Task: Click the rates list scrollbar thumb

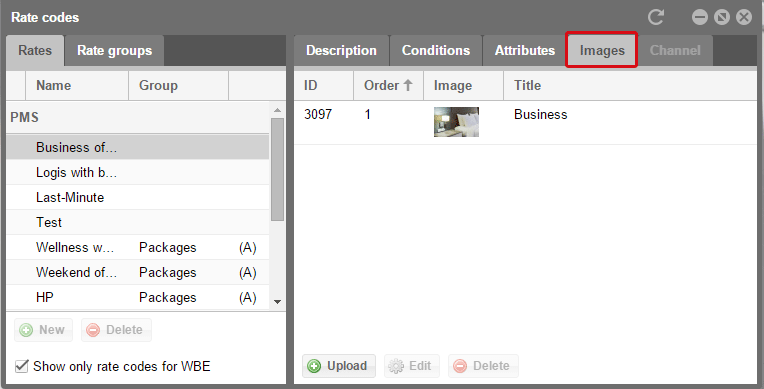Action: [277, 169]
